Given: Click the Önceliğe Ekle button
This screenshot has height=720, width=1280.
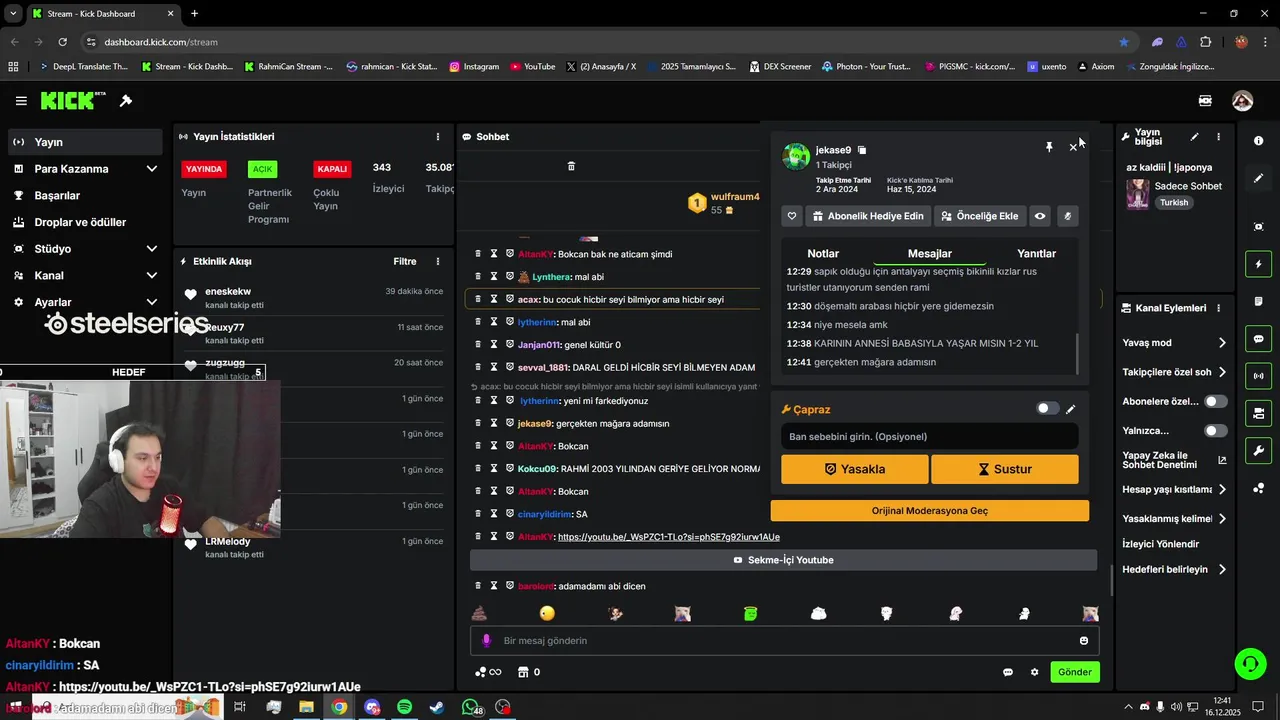Looking at the screenshot, I should [980, 216].
